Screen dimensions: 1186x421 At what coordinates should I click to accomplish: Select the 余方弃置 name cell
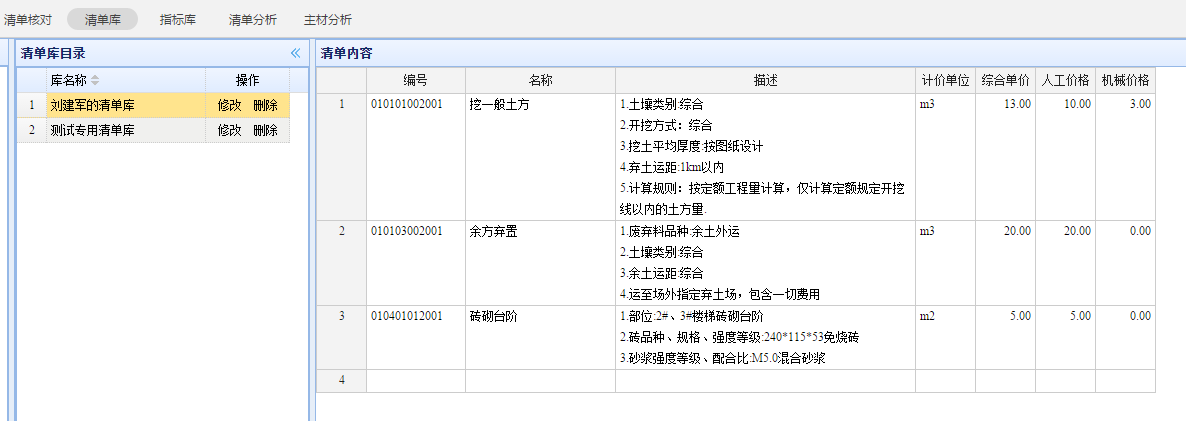point(493,231)
